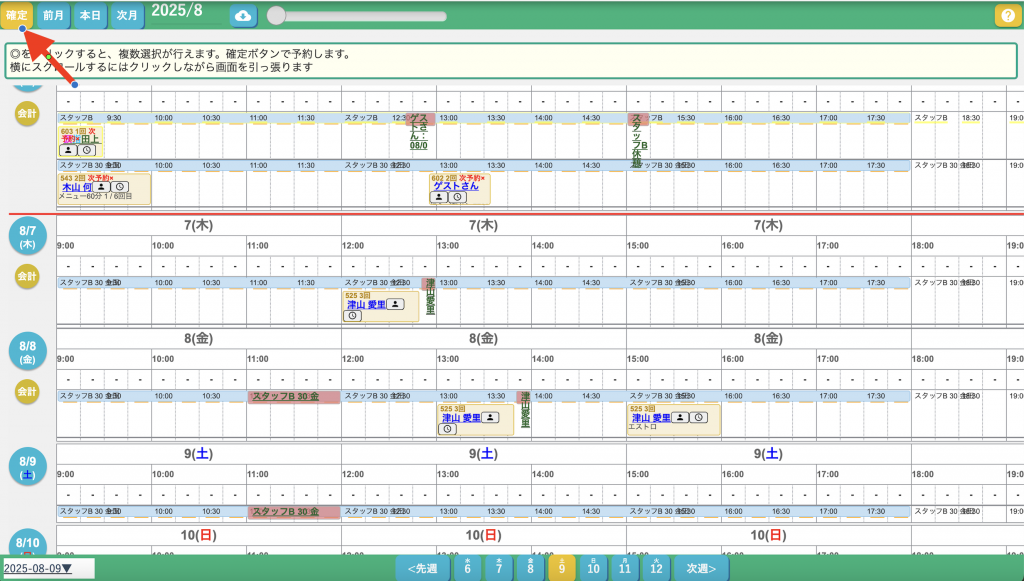Click the red スタッフB 30 金 block on 8/8
Screen dimensions: 1024x581
point(293,397)
